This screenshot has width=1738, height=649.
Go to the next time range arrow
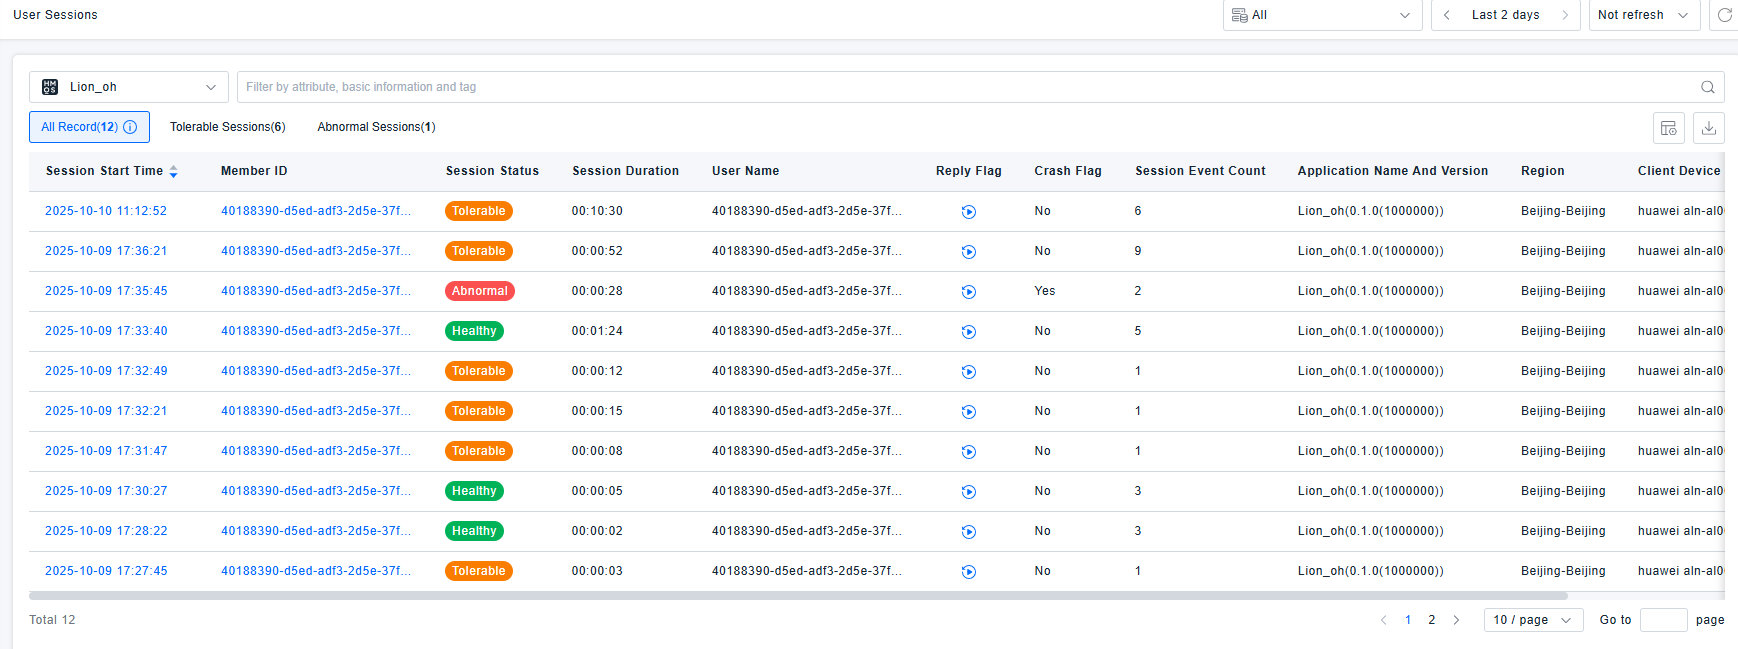[x=1565, y=15]
